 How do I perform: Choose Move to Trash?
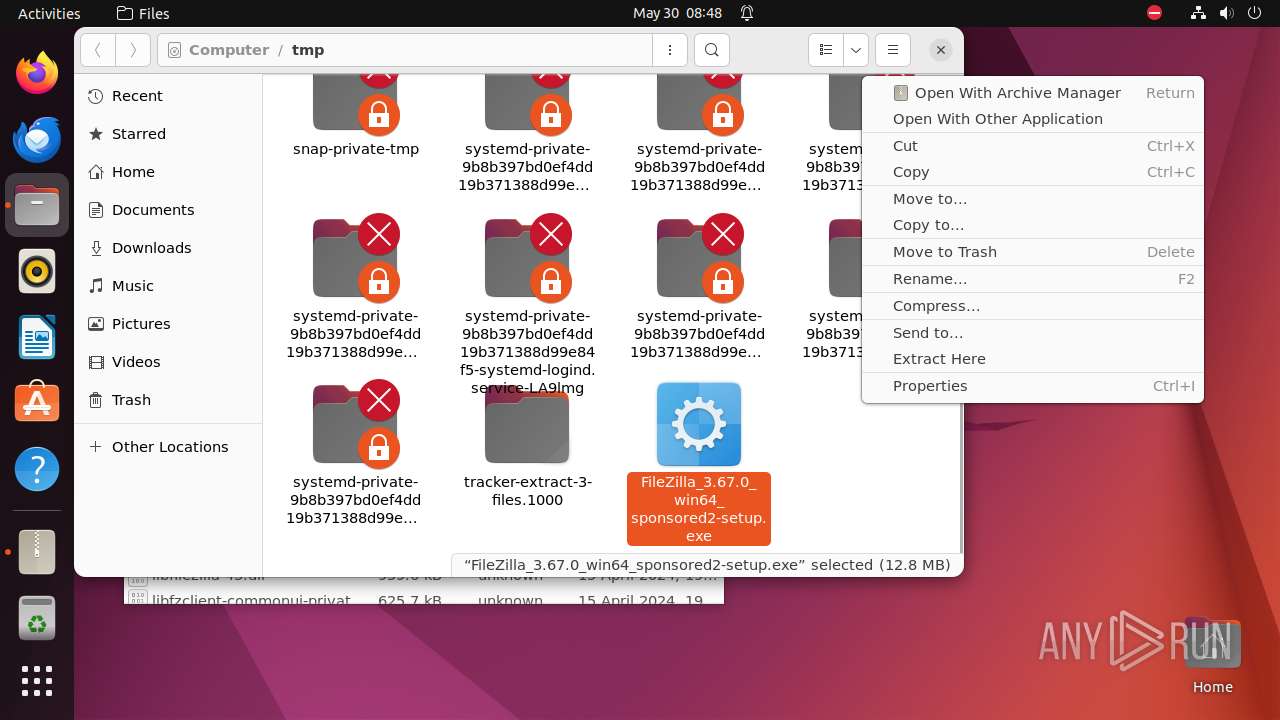click(x=1032, y=252)
